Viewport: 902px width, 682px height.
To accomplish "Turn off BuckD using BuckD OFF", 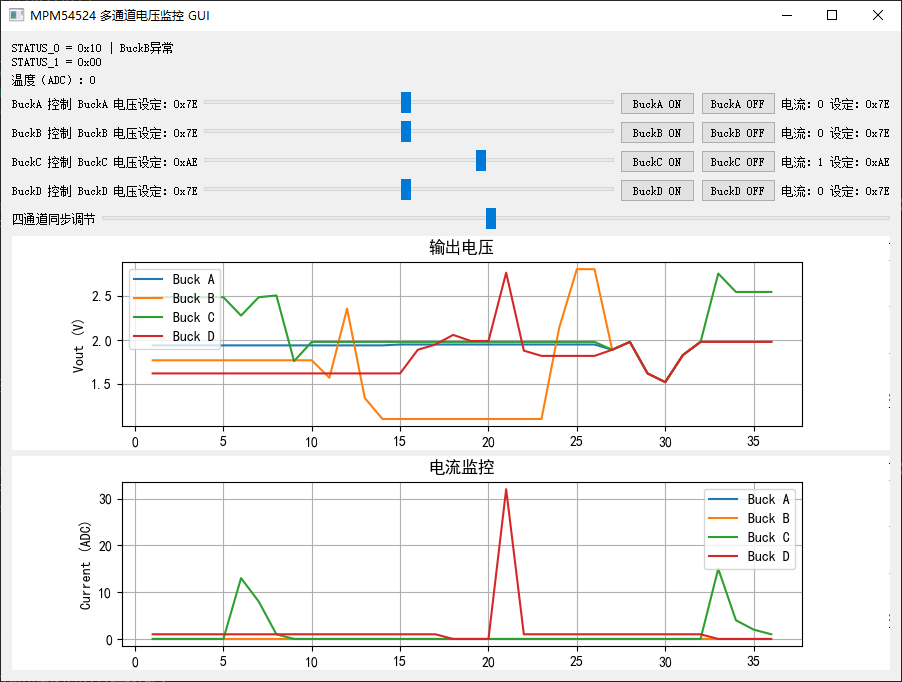I will tap(738, 190).
